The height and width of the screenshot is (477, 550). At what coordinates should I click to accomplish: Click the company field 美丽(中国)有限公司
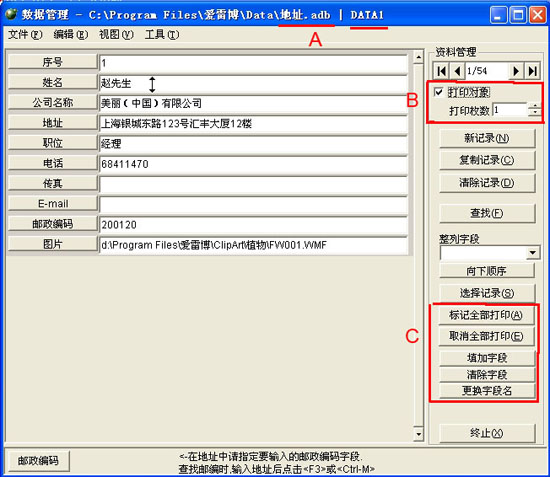click(x=254, y=103)
